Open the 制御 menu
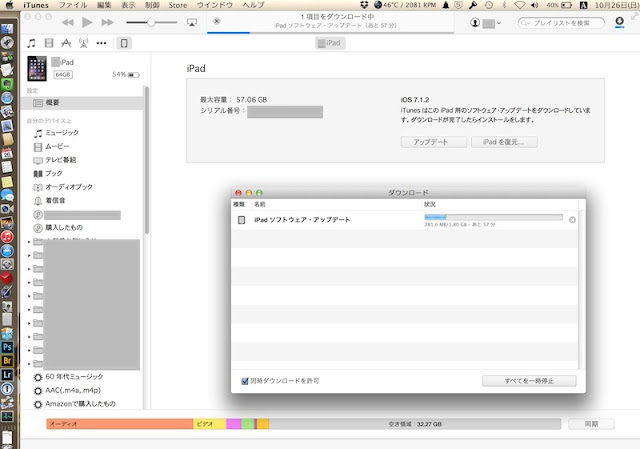The height and width of the screenshot is (449, 640). point(152,5)
